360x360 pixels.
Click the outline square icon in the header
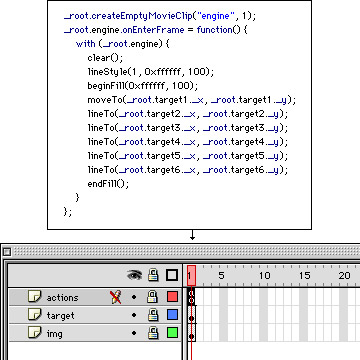172,276
